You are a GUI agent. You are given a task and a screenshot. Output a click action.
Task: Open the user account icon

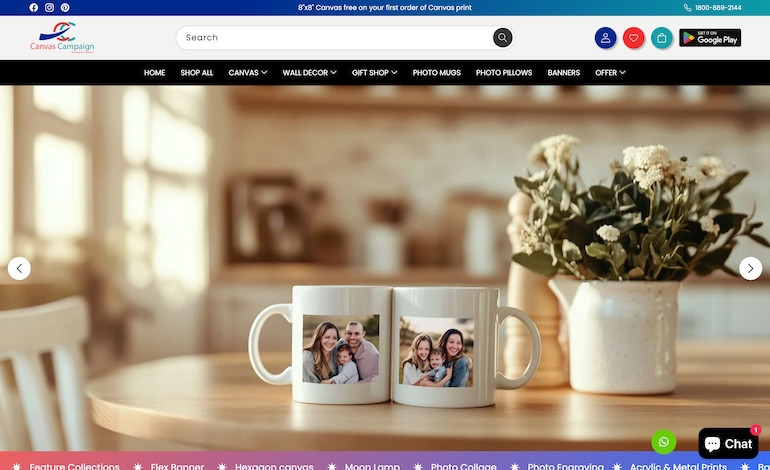[x=605, y=38]
